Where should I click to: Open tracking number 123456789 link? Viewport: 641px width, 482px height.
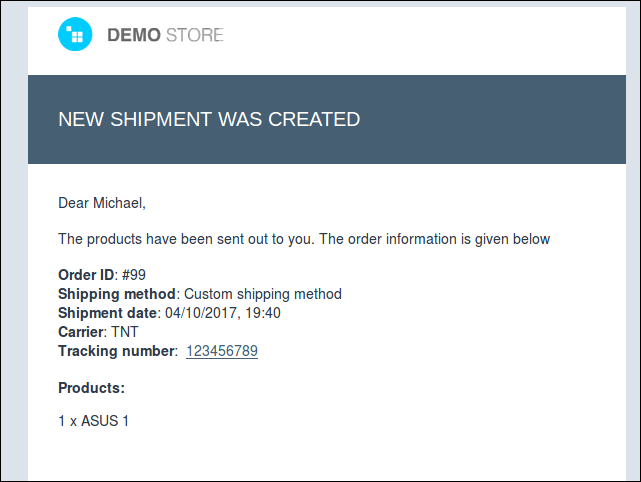click(x=222, y=351)
